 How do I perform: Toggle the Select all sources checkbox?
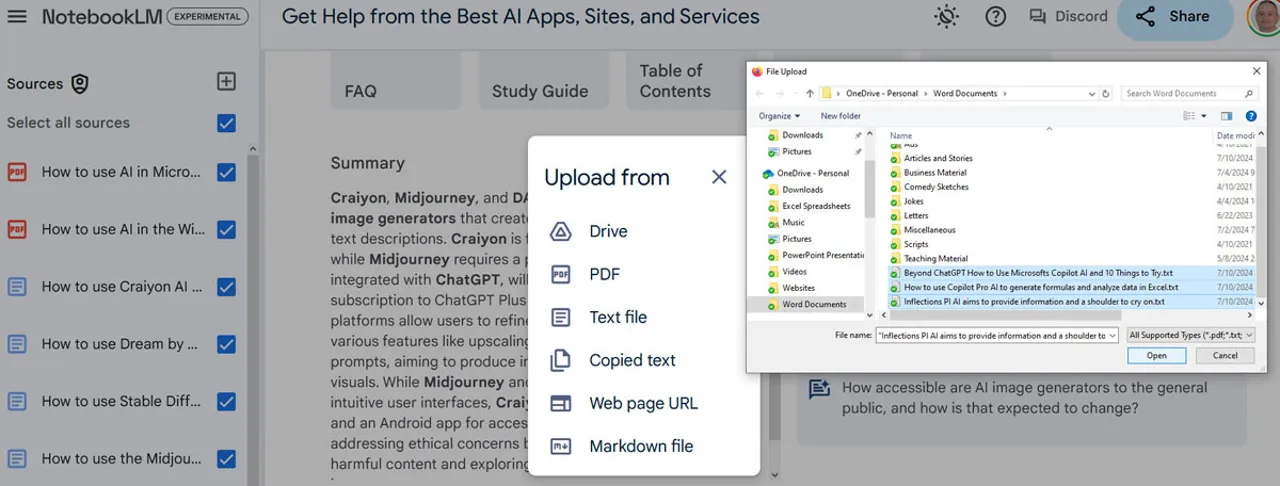coord(226,123)
